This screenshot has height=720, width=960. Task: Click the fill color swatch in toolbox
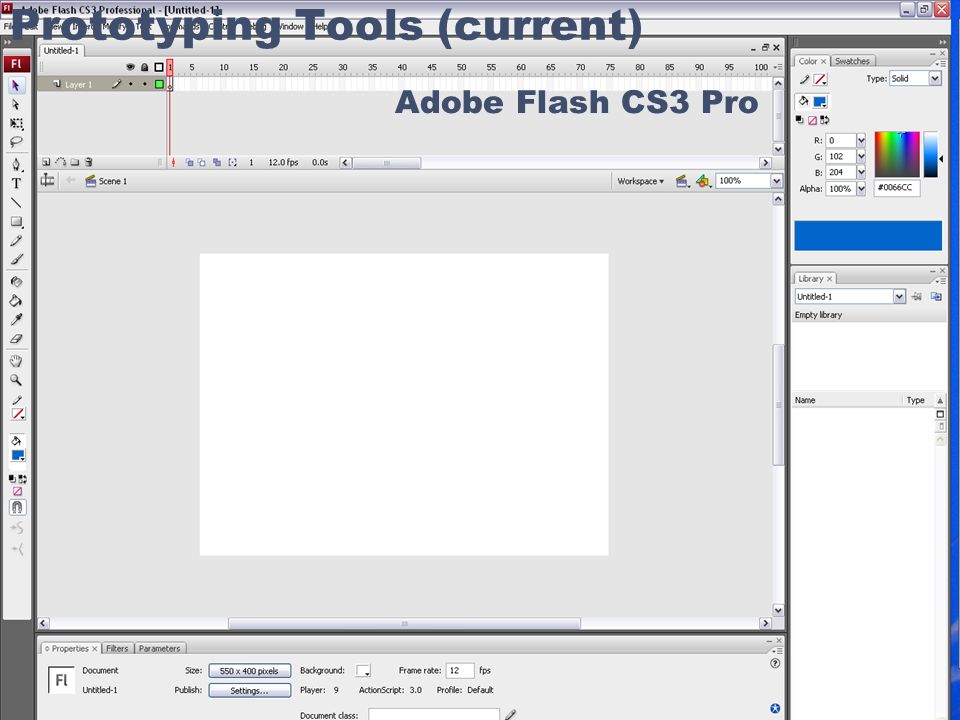[x=18, y=456]
